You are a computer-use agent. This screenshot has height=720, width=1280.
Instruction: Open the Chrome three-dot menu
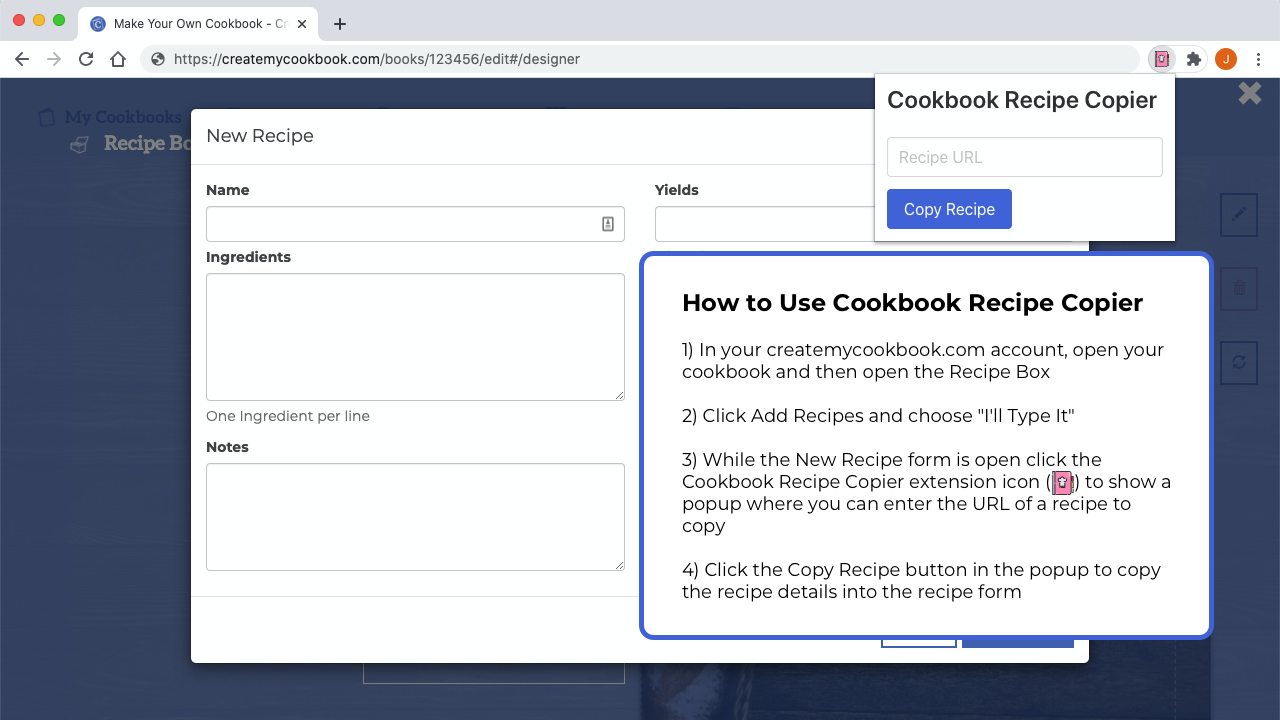(1258, 58)
